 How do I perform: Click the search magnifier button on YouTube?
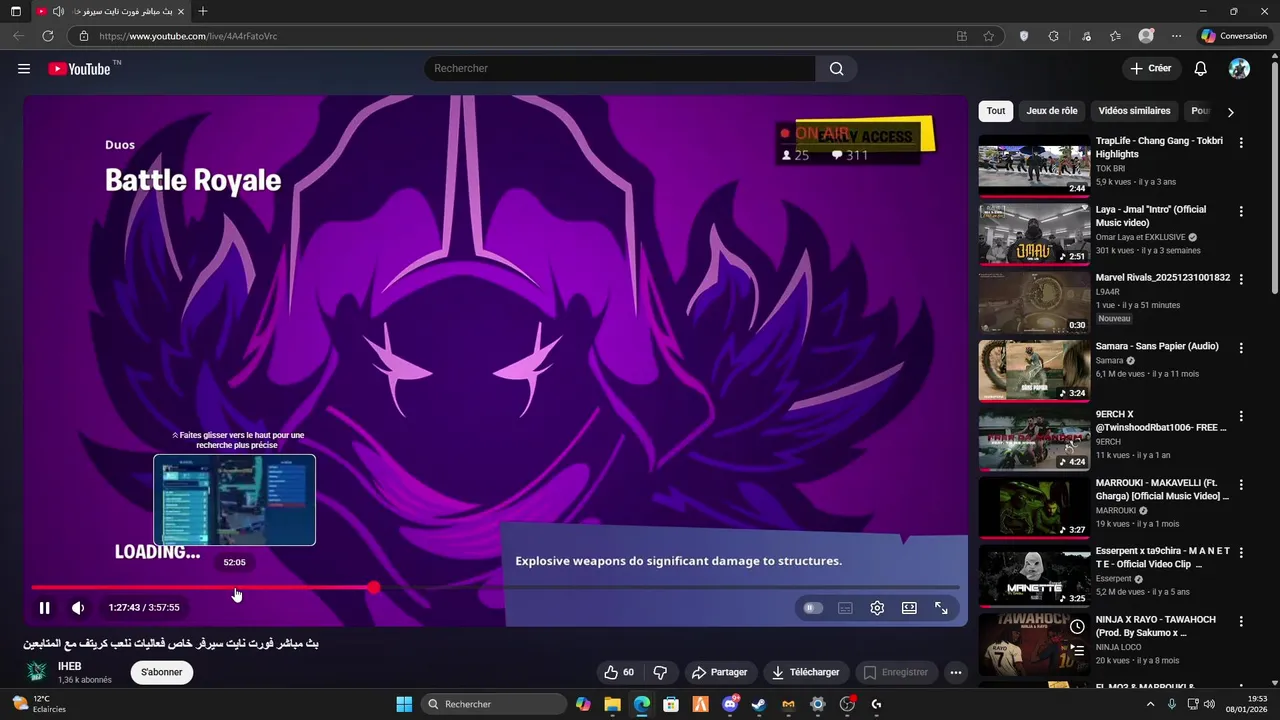(836, 68)
